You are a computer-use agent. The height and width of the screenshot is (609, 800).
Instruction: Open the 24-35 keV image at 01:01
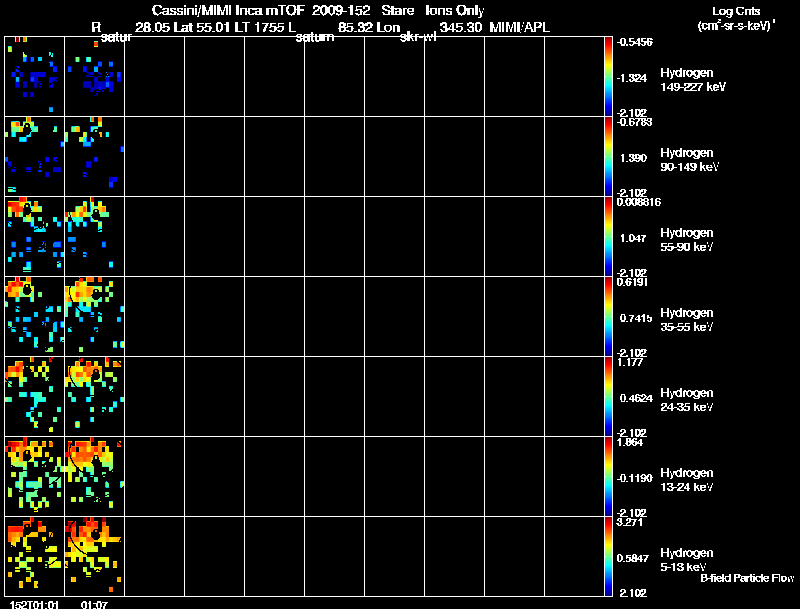[x=35, y=397]
